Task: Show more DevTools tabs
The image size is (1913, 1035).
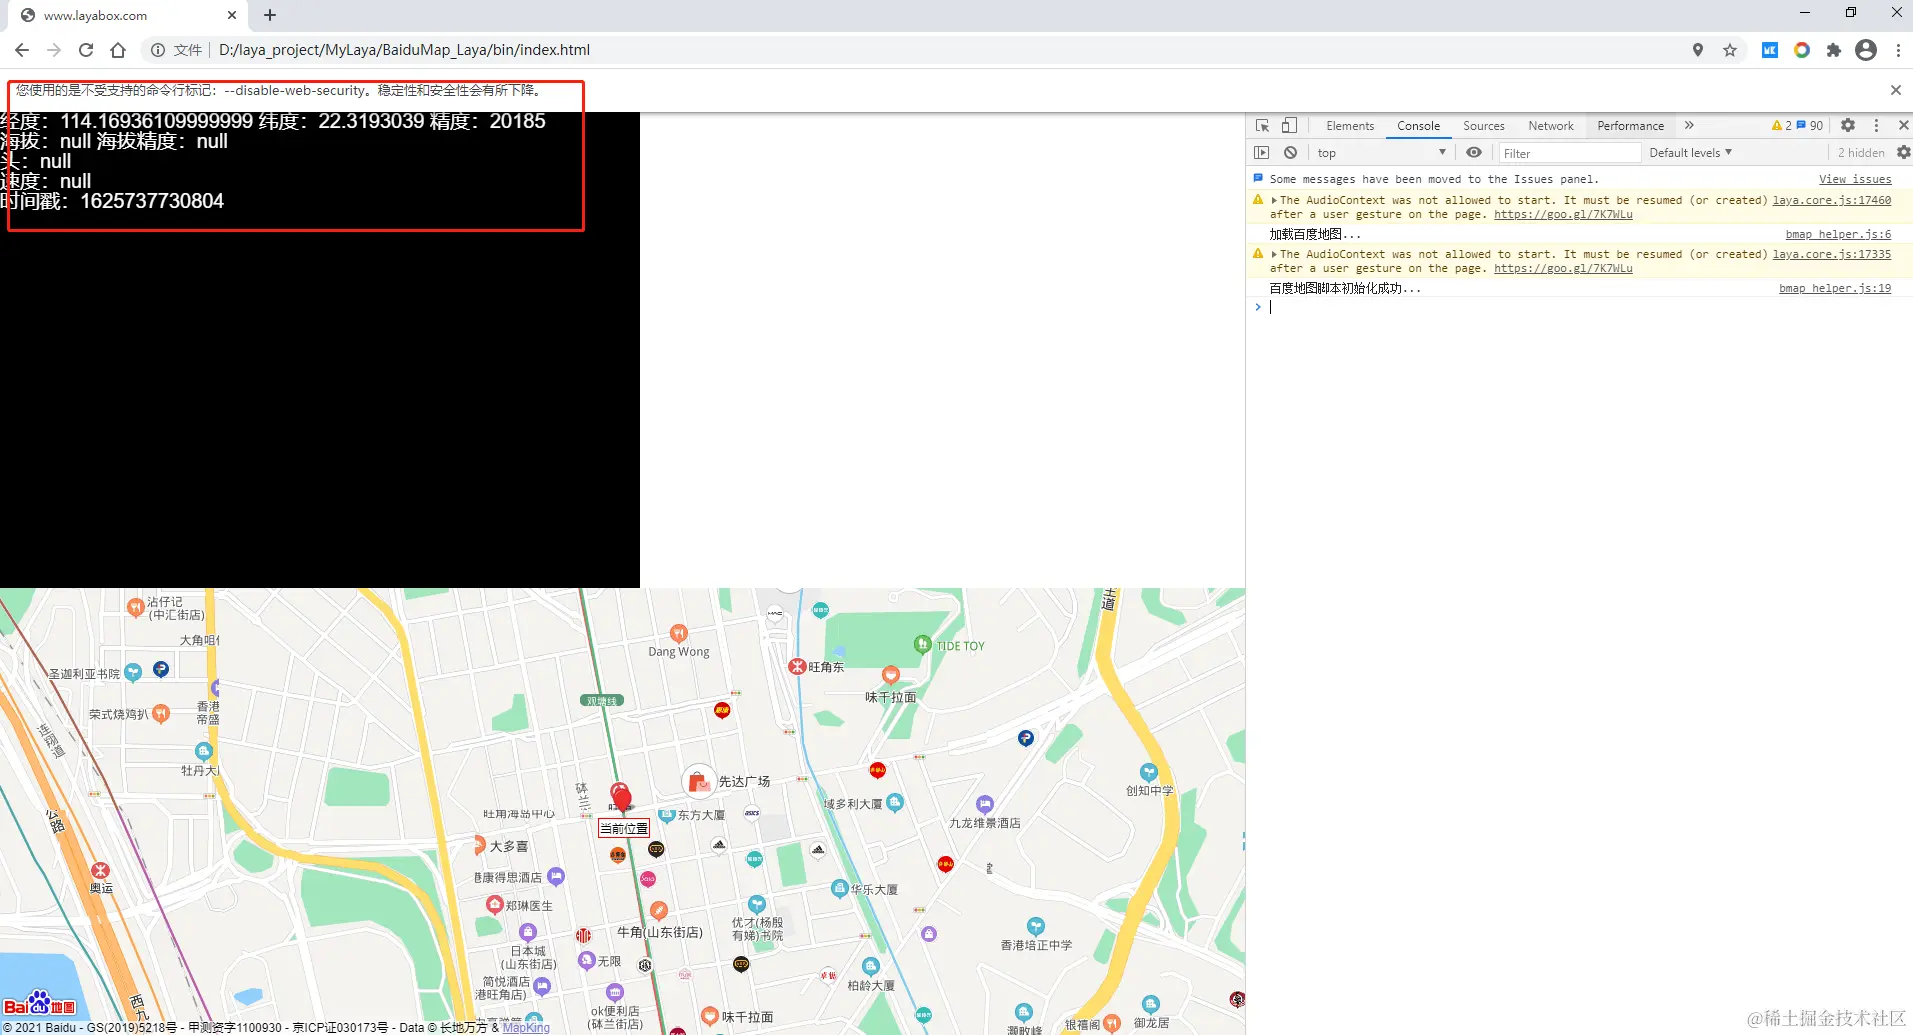Action: click(1689, 126)
